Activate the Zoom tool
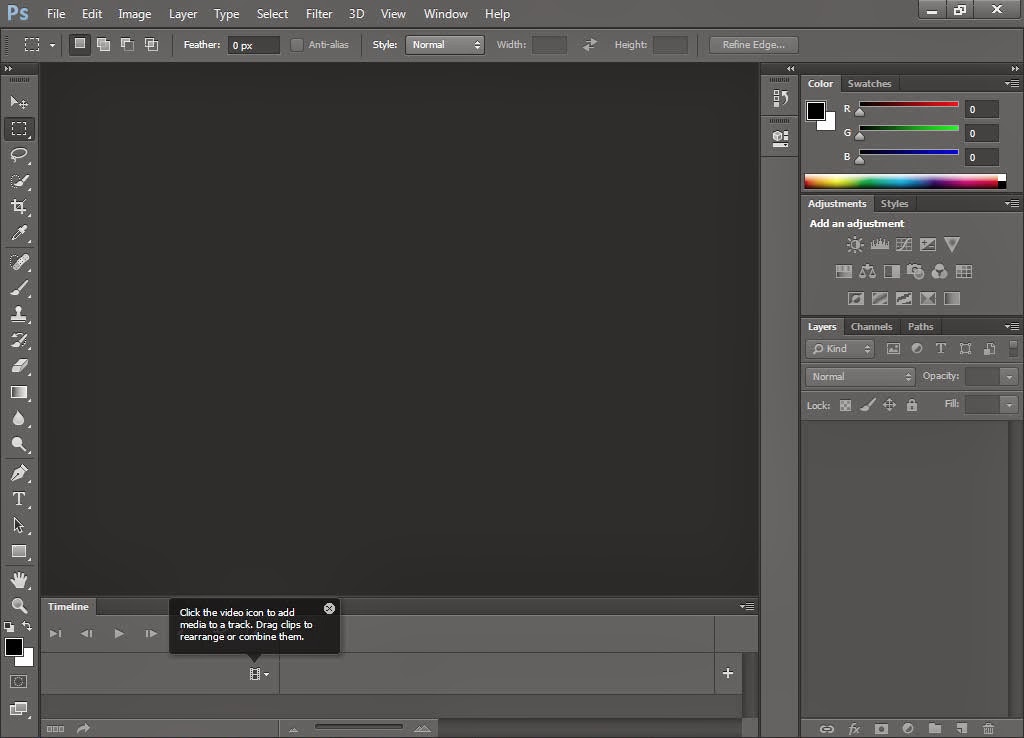 tap(19, 605)
